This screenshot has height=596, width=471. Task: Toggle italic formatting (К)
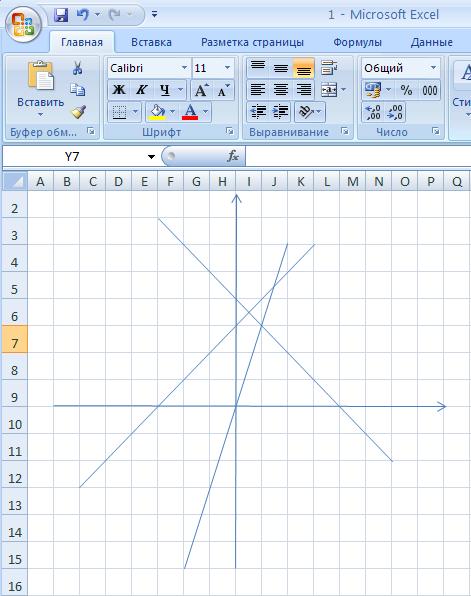tap(142, 90)
